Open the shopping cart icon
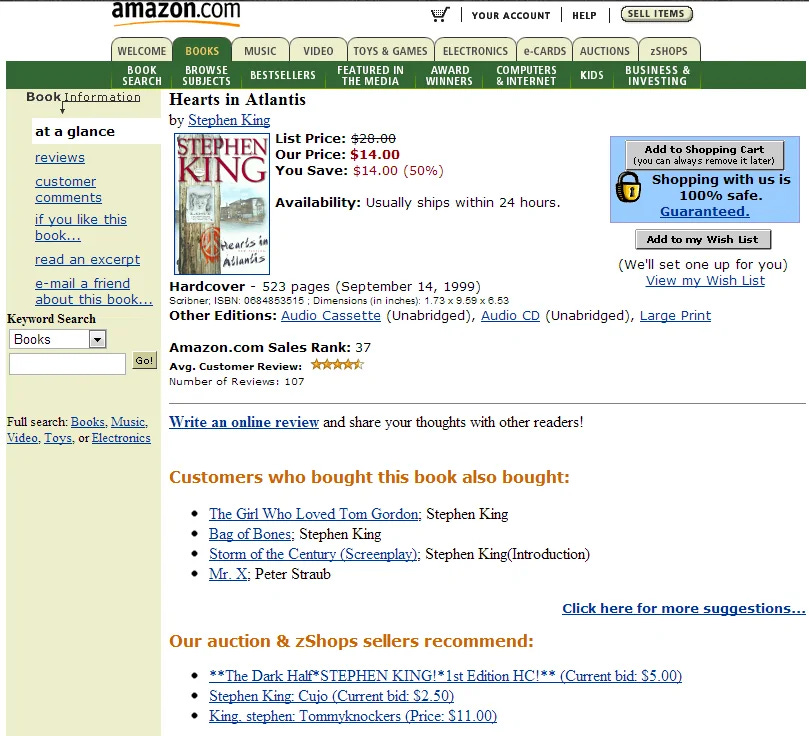The image size is (809, 736). [x=440, y=14]
